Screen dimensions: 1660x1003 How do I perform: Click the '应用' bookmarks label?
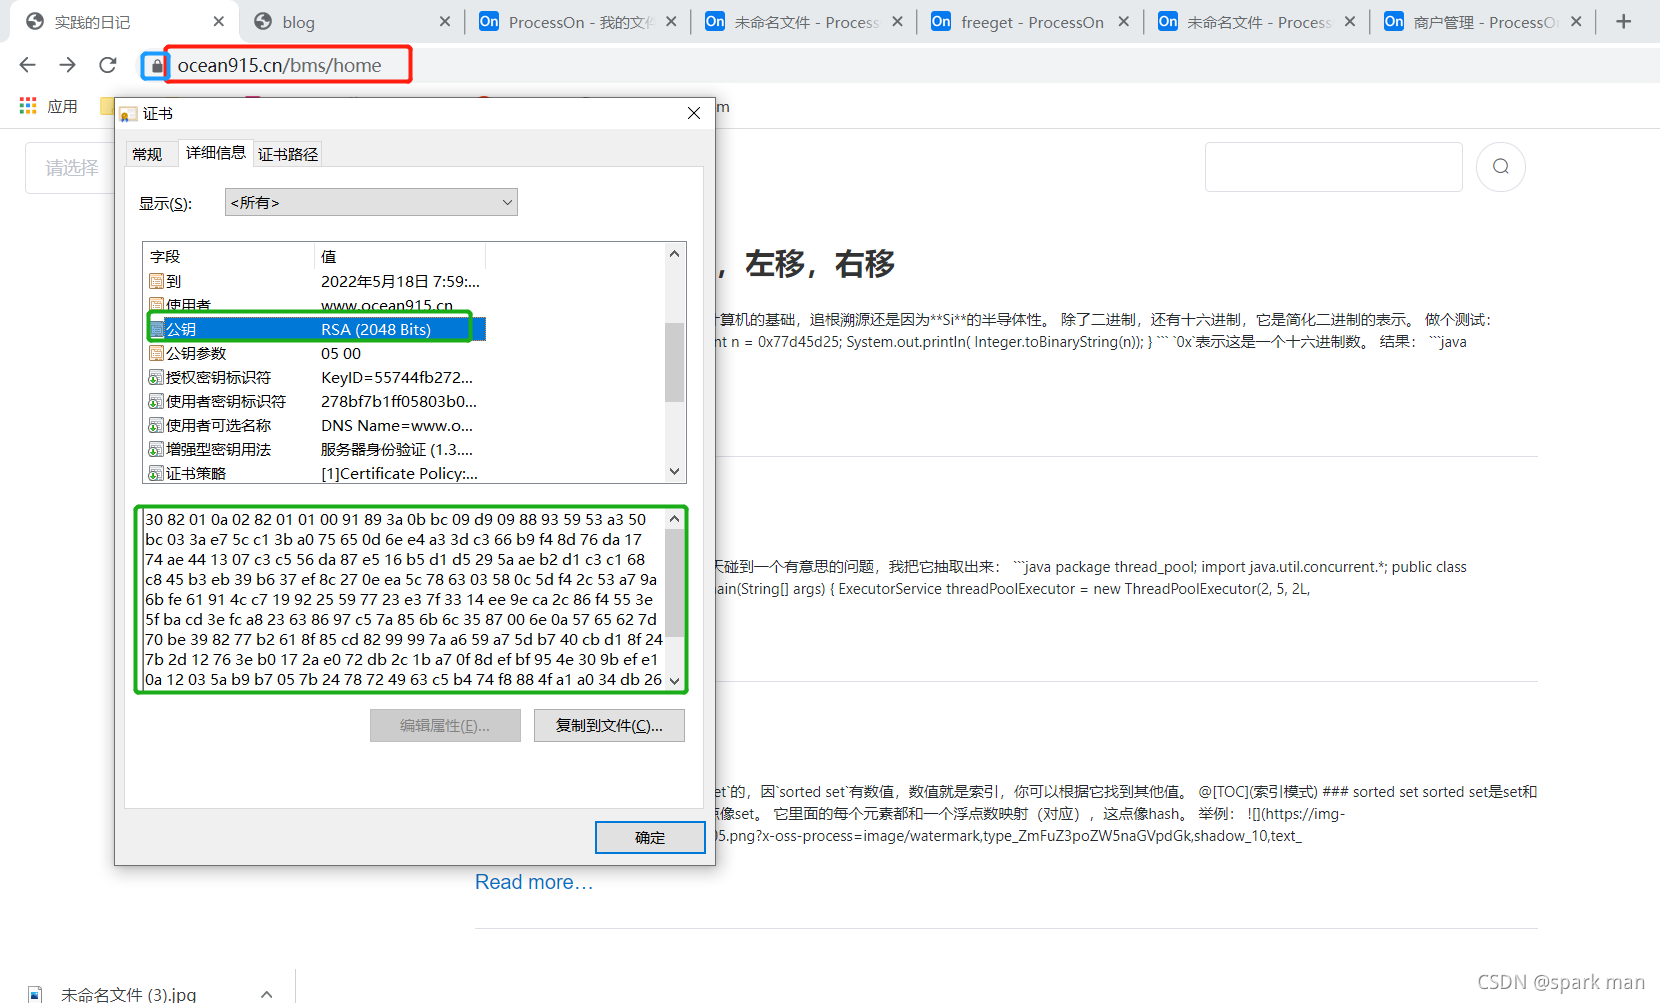(x=62, y=106)
